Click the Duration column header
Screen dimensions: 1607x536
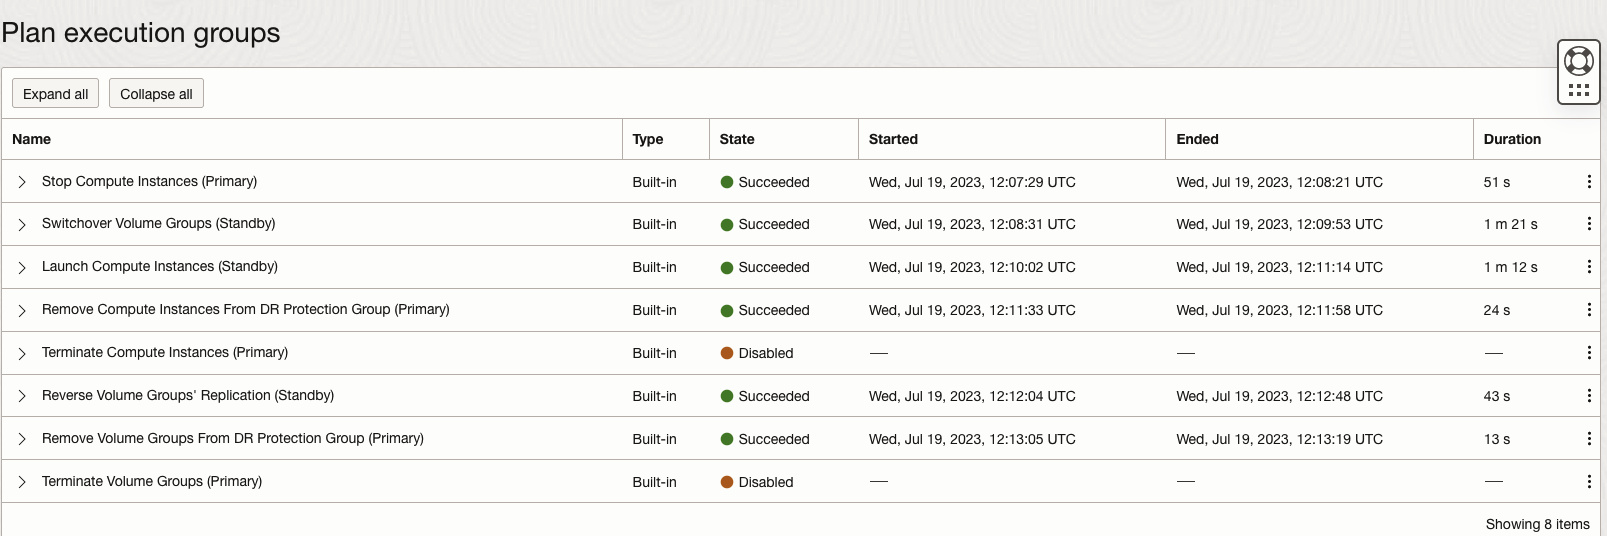(1512, 139)
